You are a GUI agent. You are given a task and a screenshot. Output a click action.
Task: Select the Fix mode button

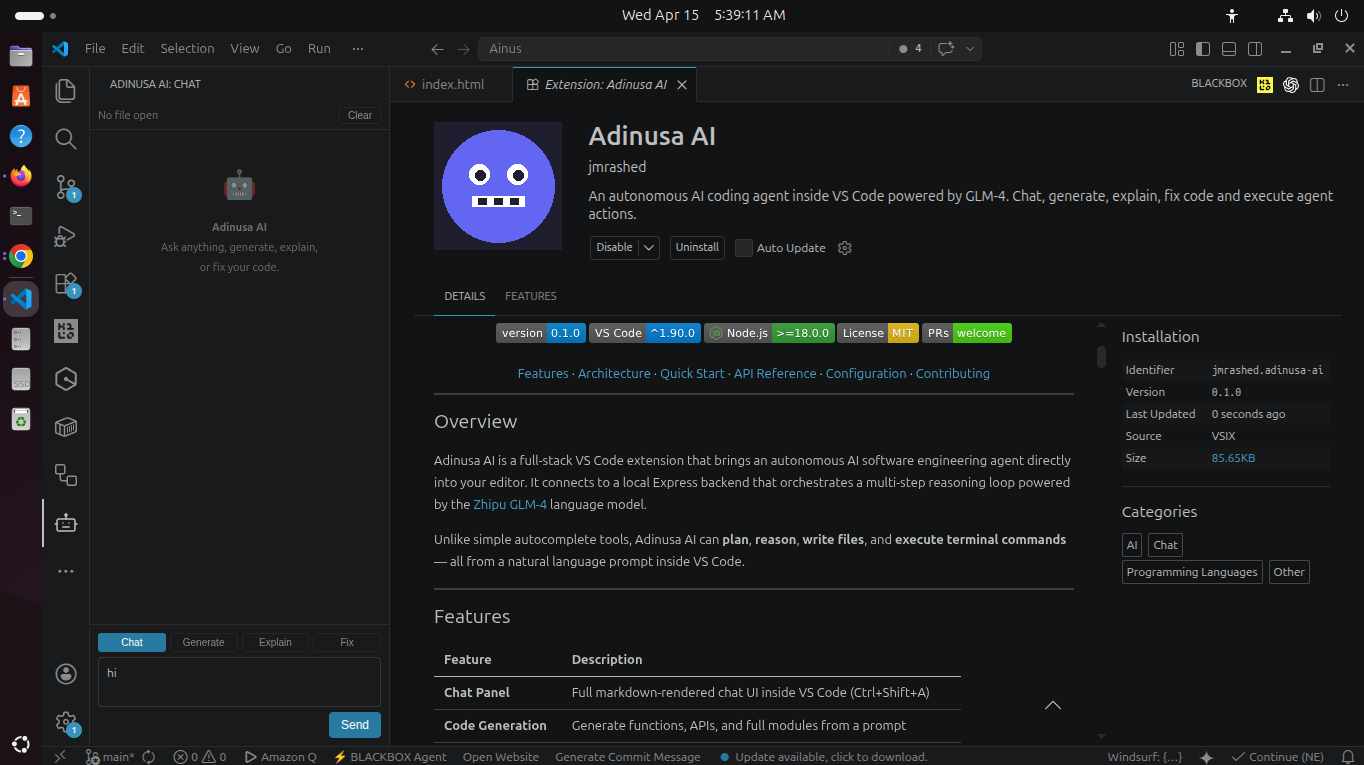point(347,642)
